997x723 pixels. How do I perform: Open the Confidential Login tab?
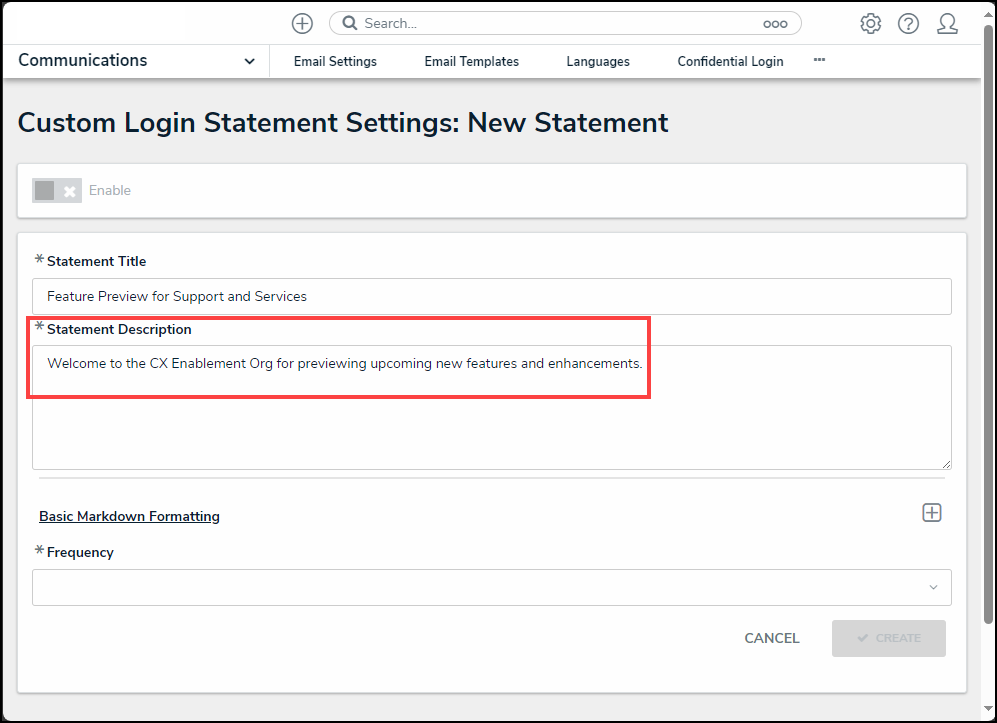[x=730, y=62]
